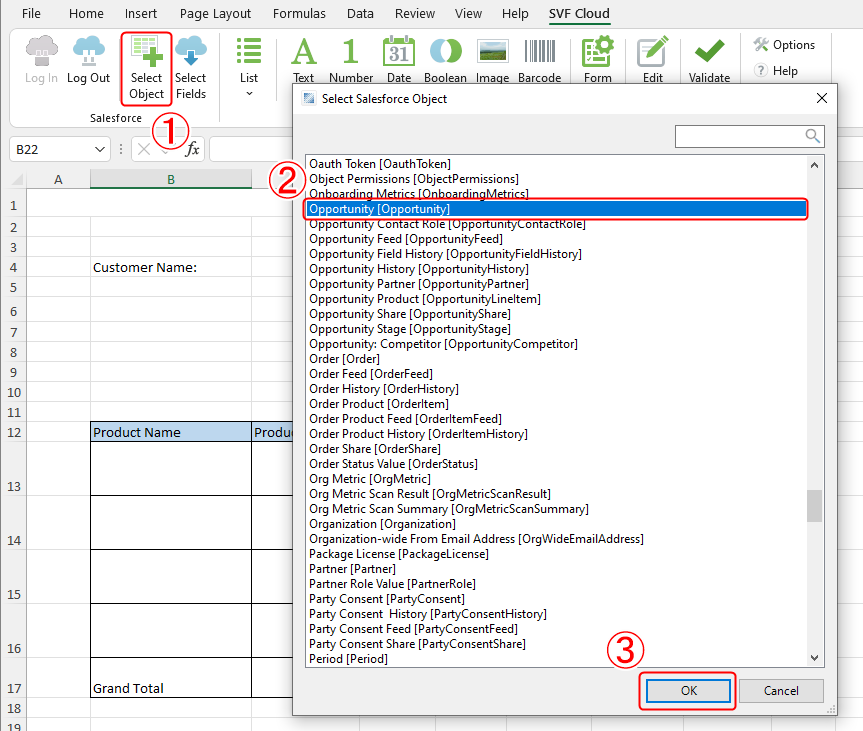This screenshot has height=731, width=863.
Task: Insert a Text field
Action: 303,59
